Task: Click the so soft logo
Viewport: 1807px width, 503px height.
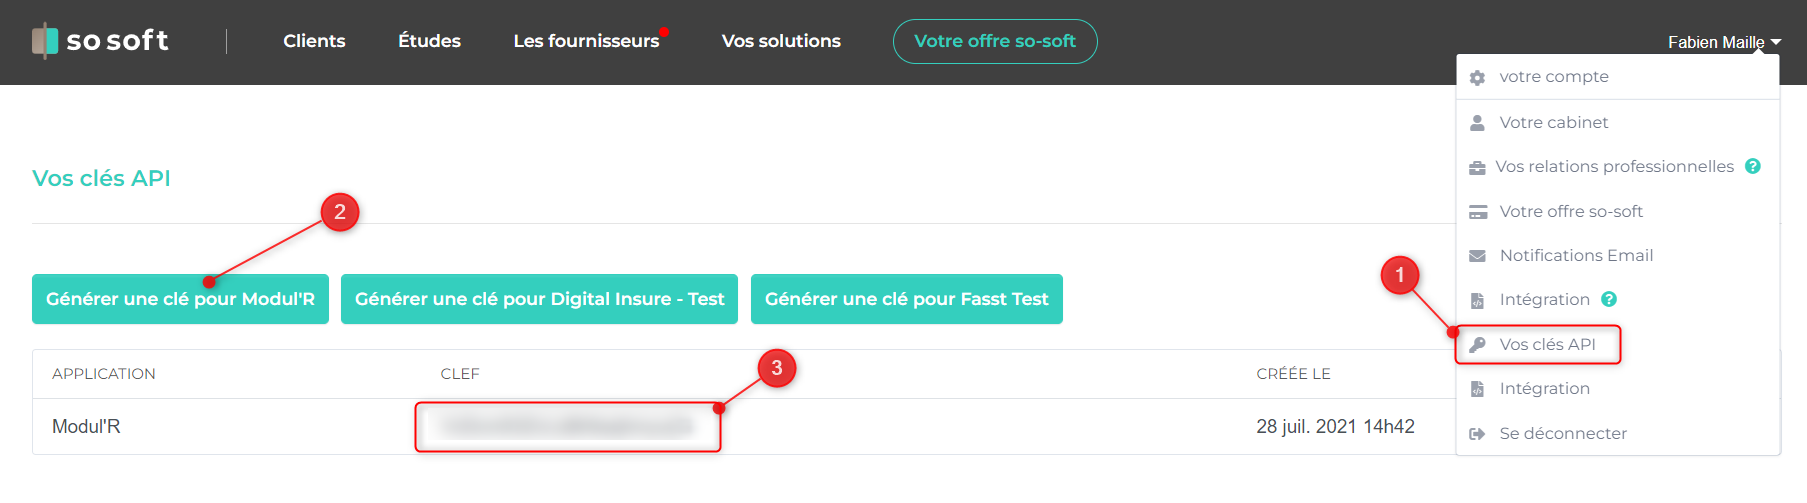Action: (100, 41)
